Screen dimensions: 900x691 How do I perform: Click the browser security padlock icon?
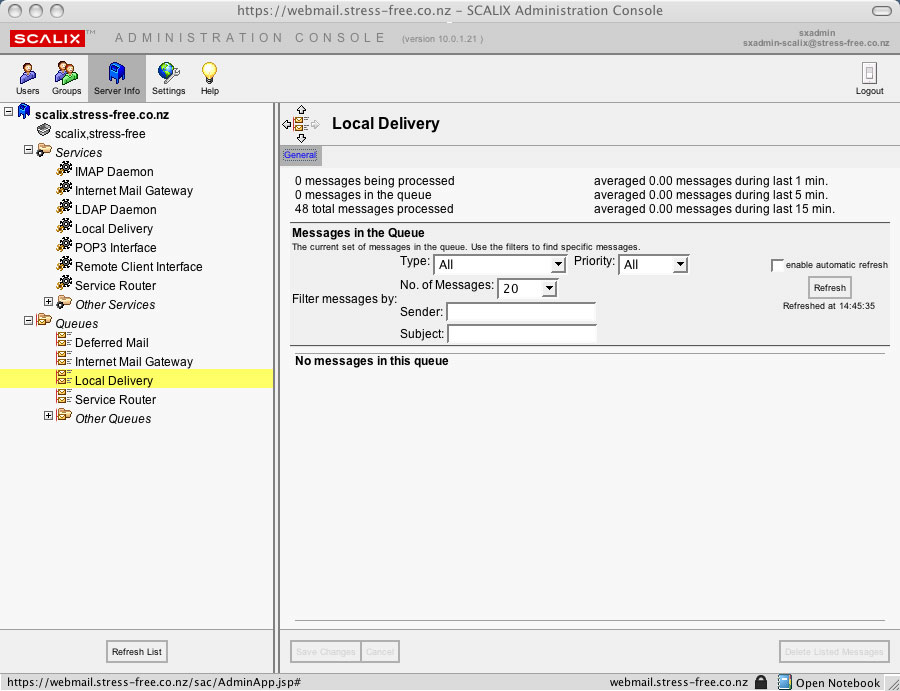pyautogui.click(x=761, y=682)
